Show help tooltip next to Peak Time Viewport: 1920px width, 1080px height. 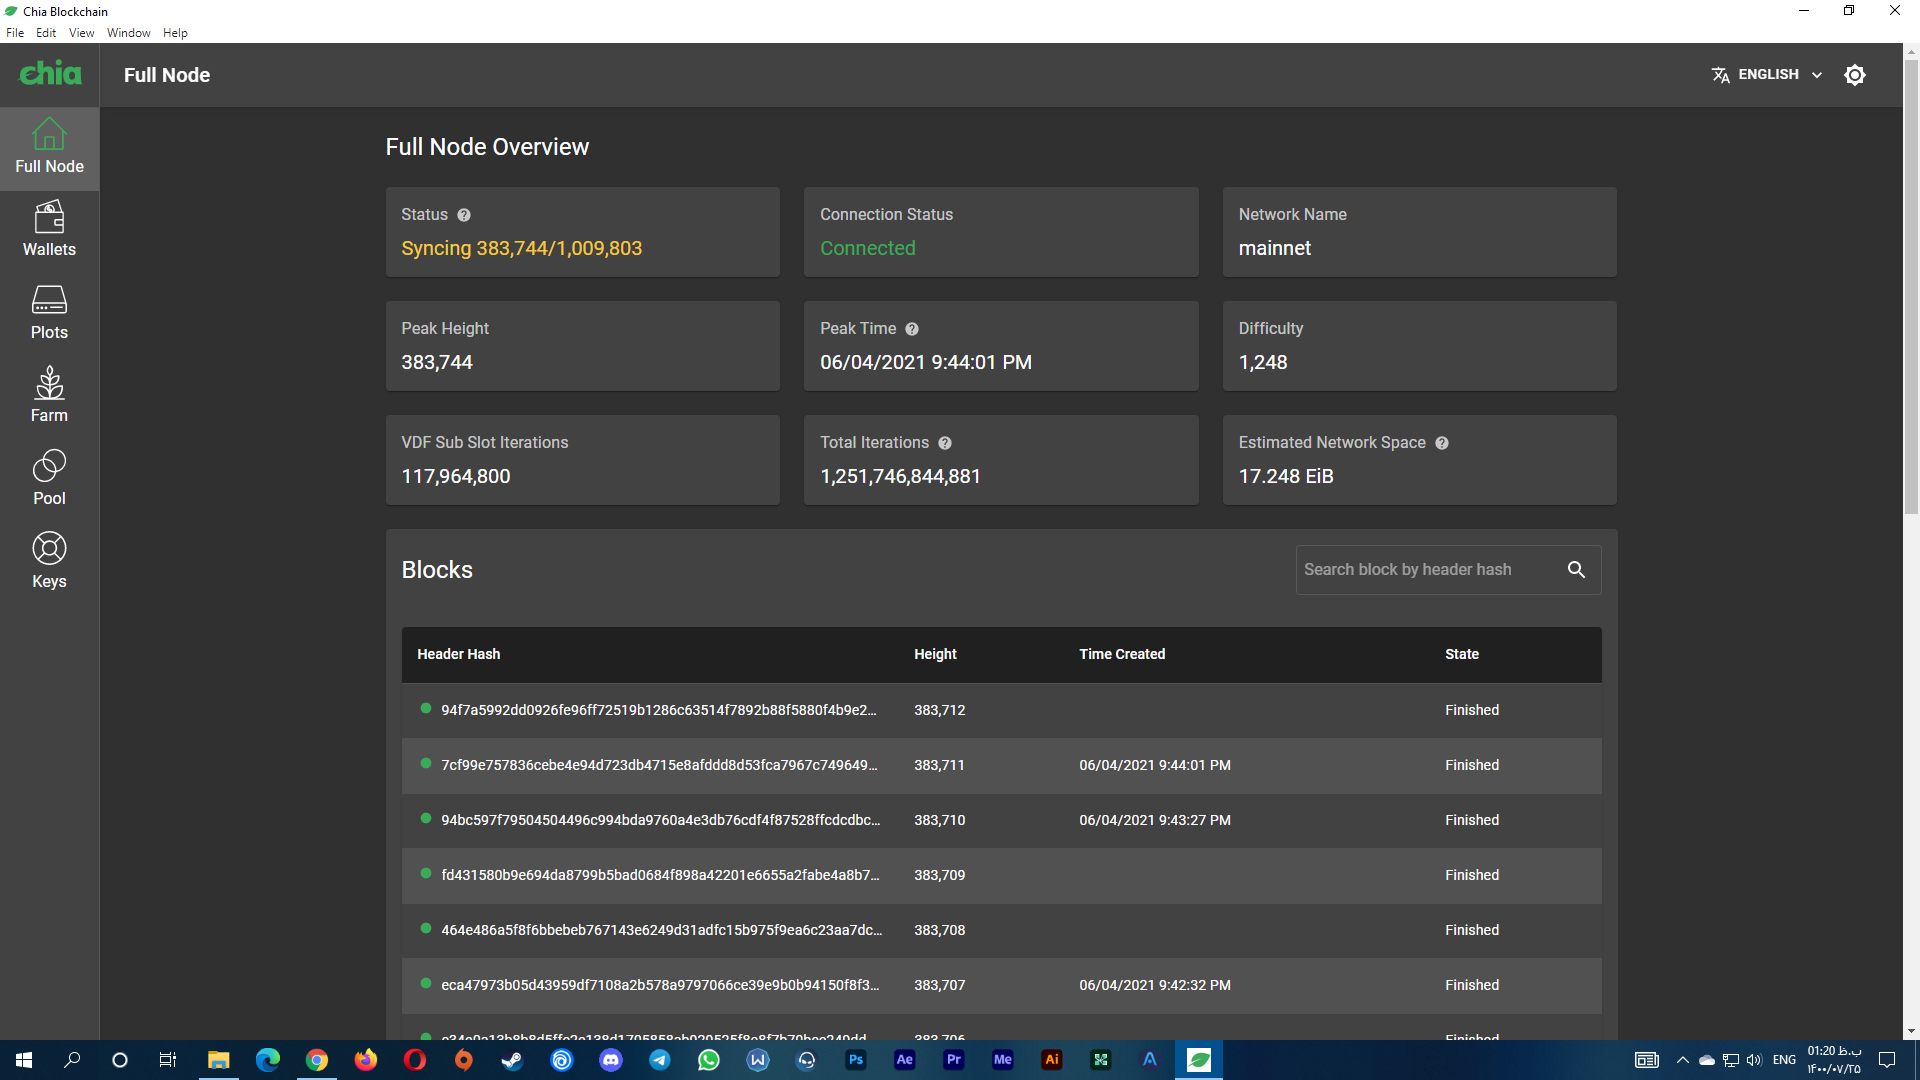click(912, 329)
